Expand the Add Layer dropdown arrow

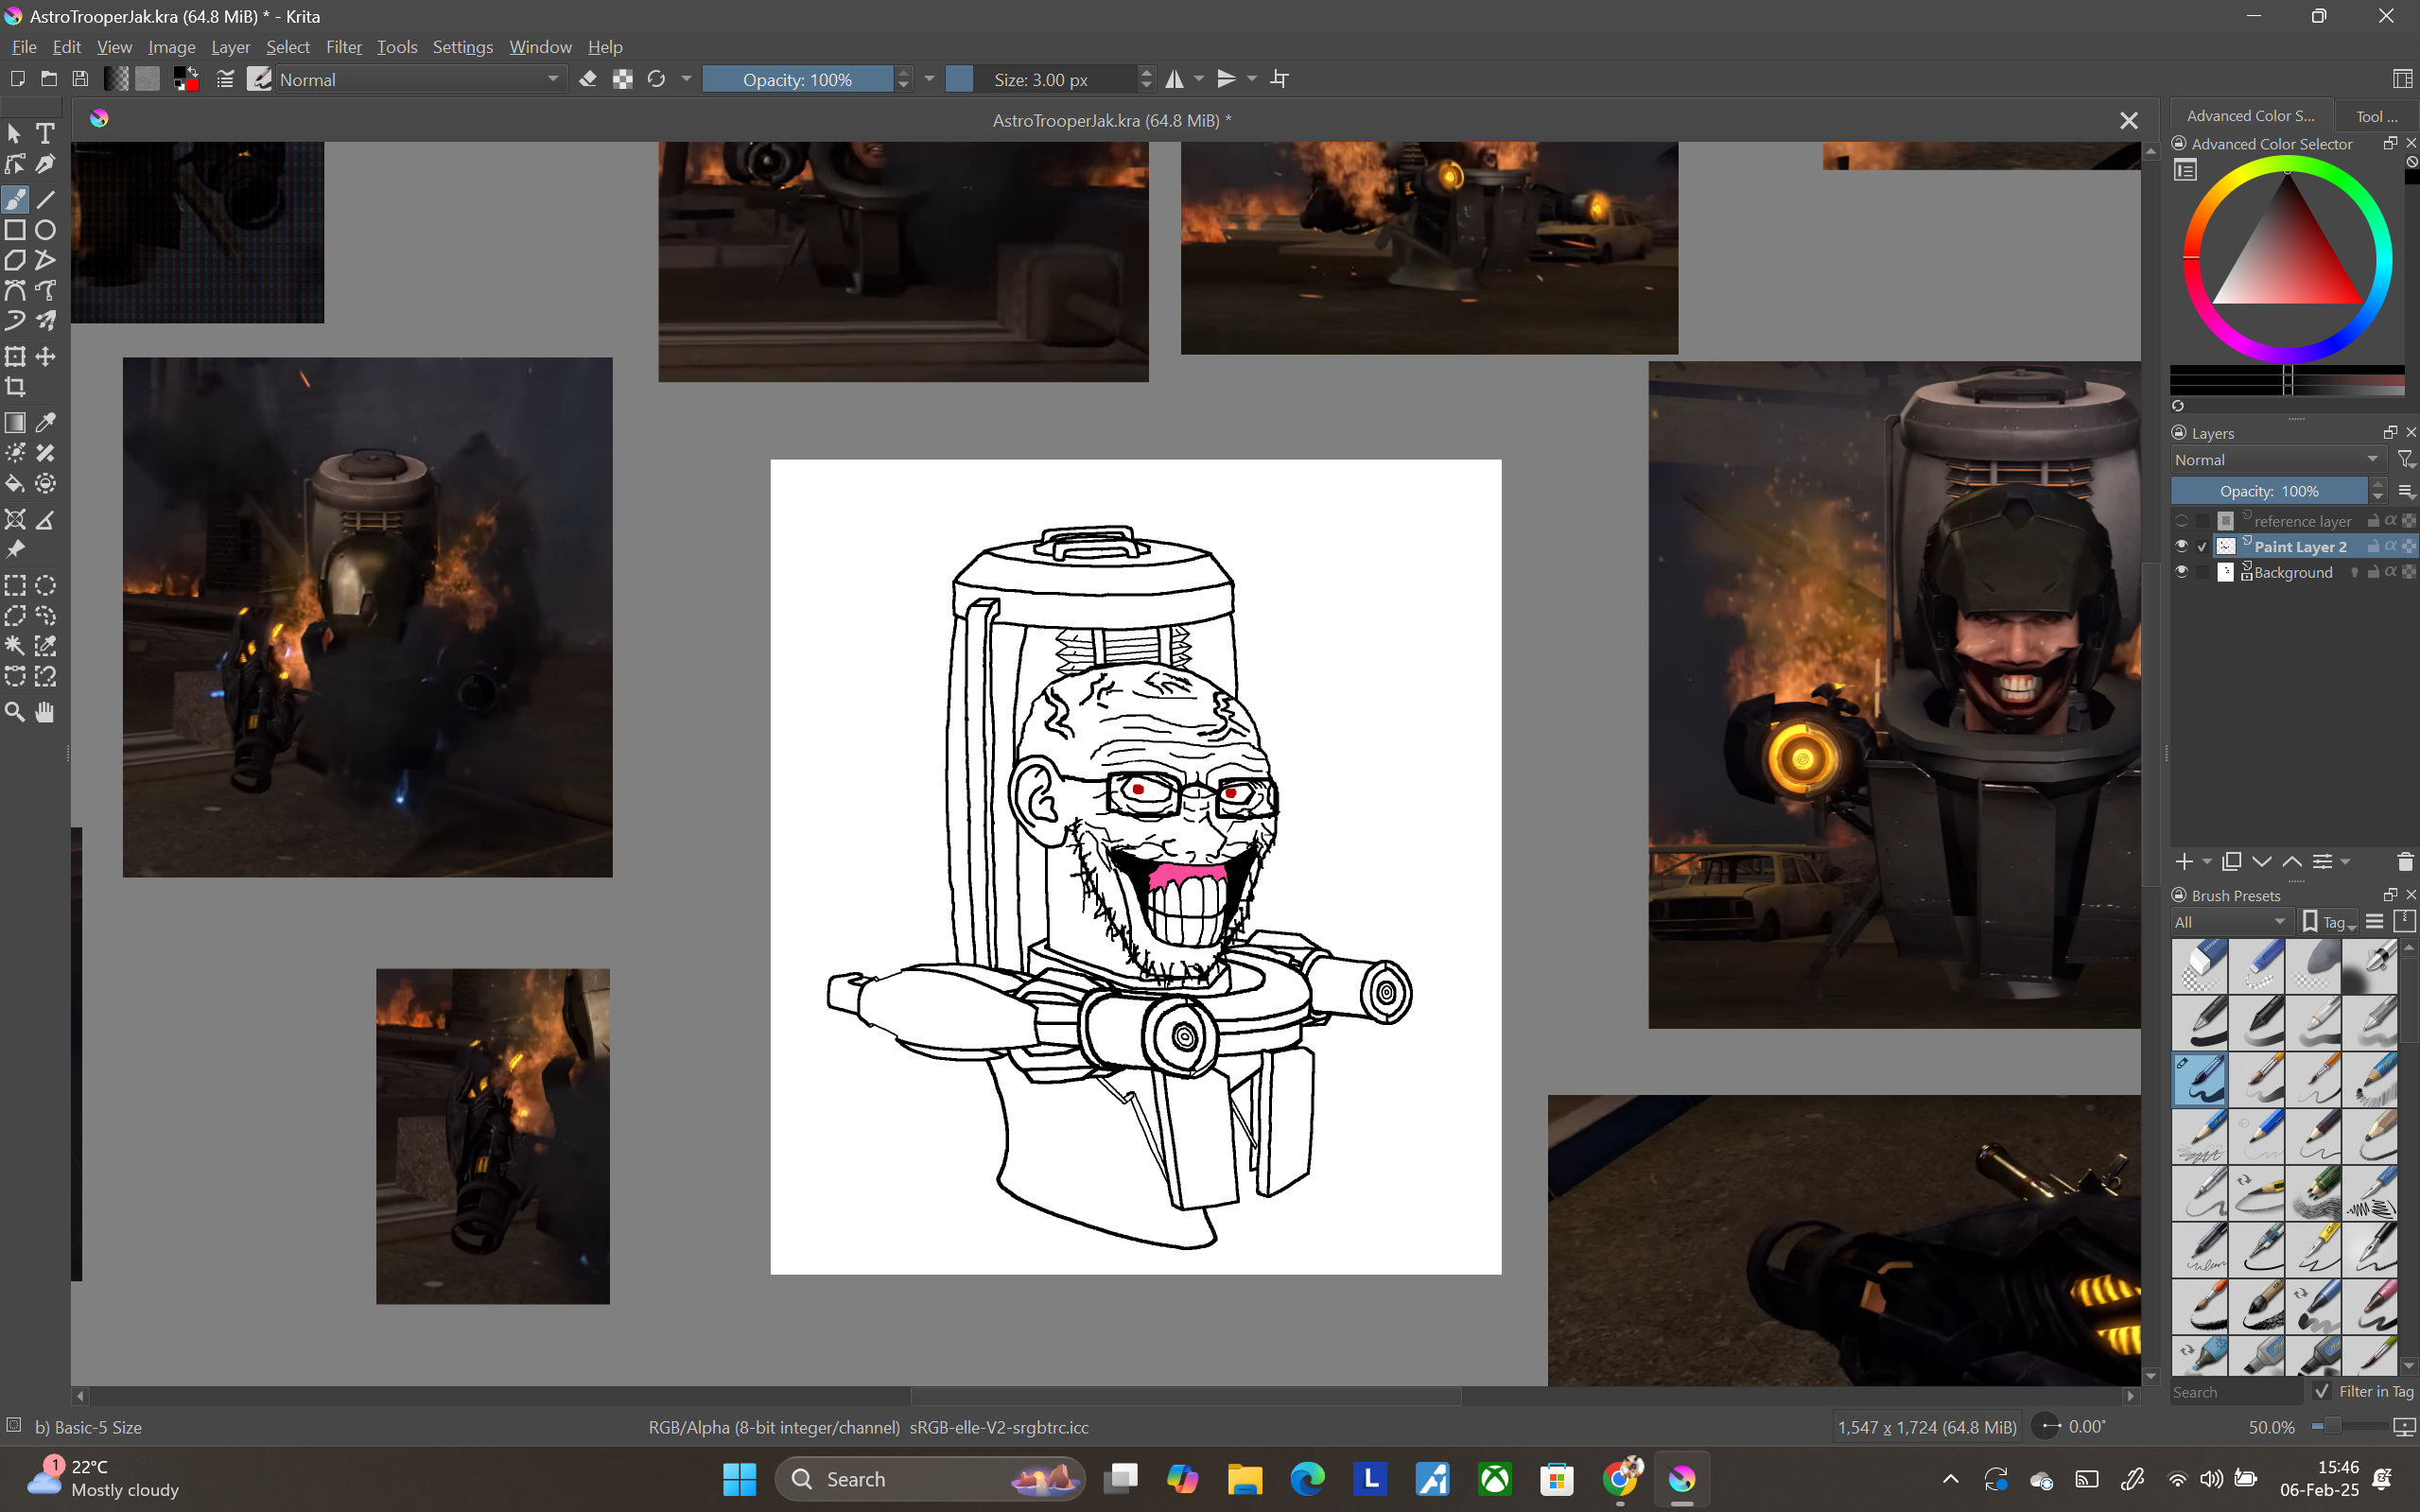point(2207,862)
